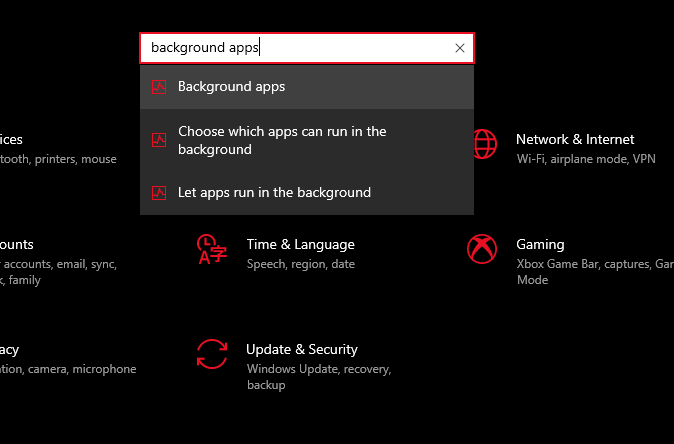Viewport: 674px width, 444px height.
Task: Clear the search text with the X button
Action: [460, 48]
